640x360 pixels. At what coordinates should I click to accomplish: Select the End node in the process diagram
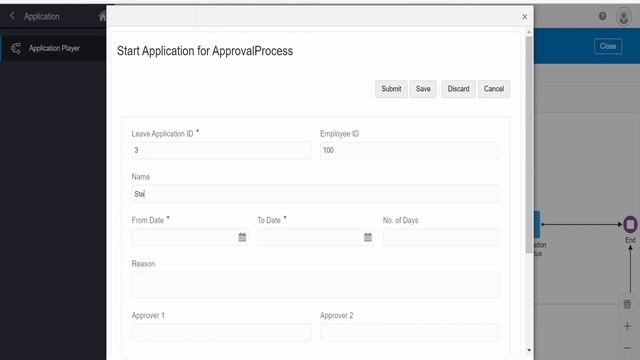(x=630, y=224)
